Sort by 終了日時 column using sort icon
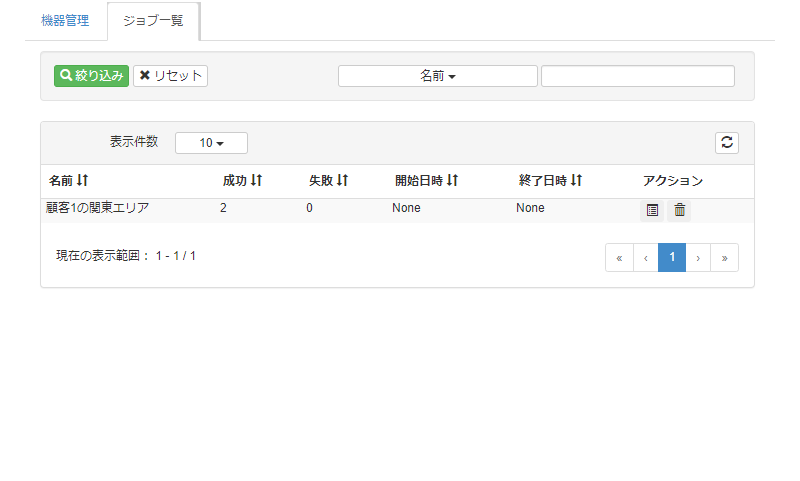The image size is (800, 481). coord(576,181)
